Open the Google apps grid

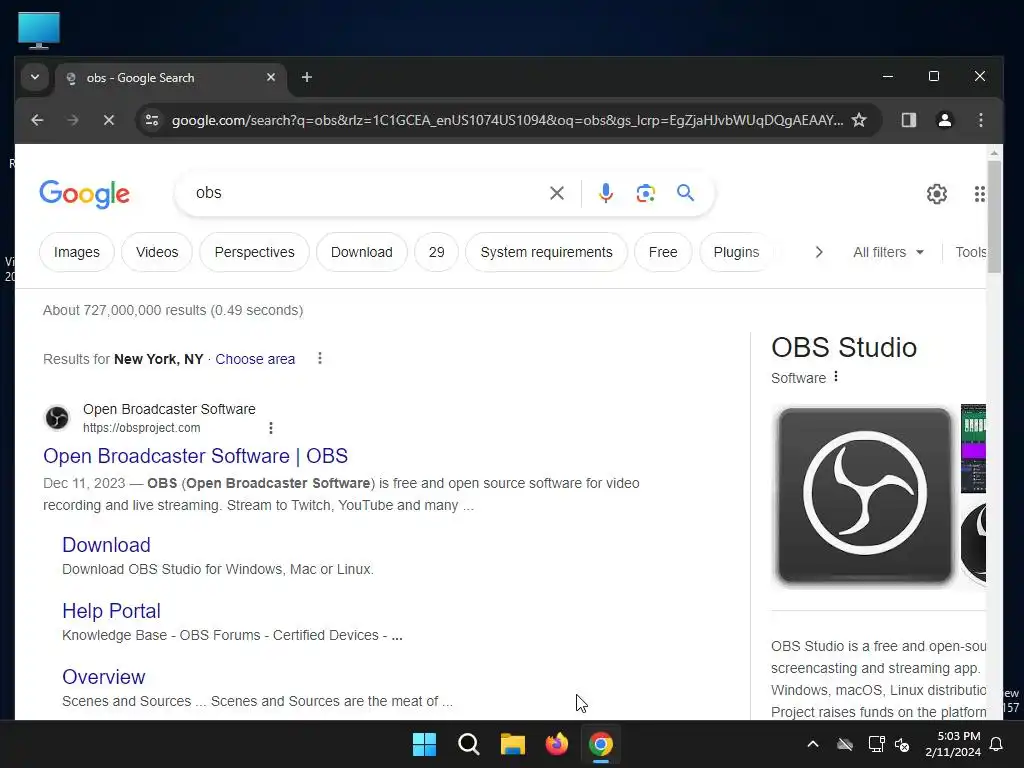pos(979,194)
